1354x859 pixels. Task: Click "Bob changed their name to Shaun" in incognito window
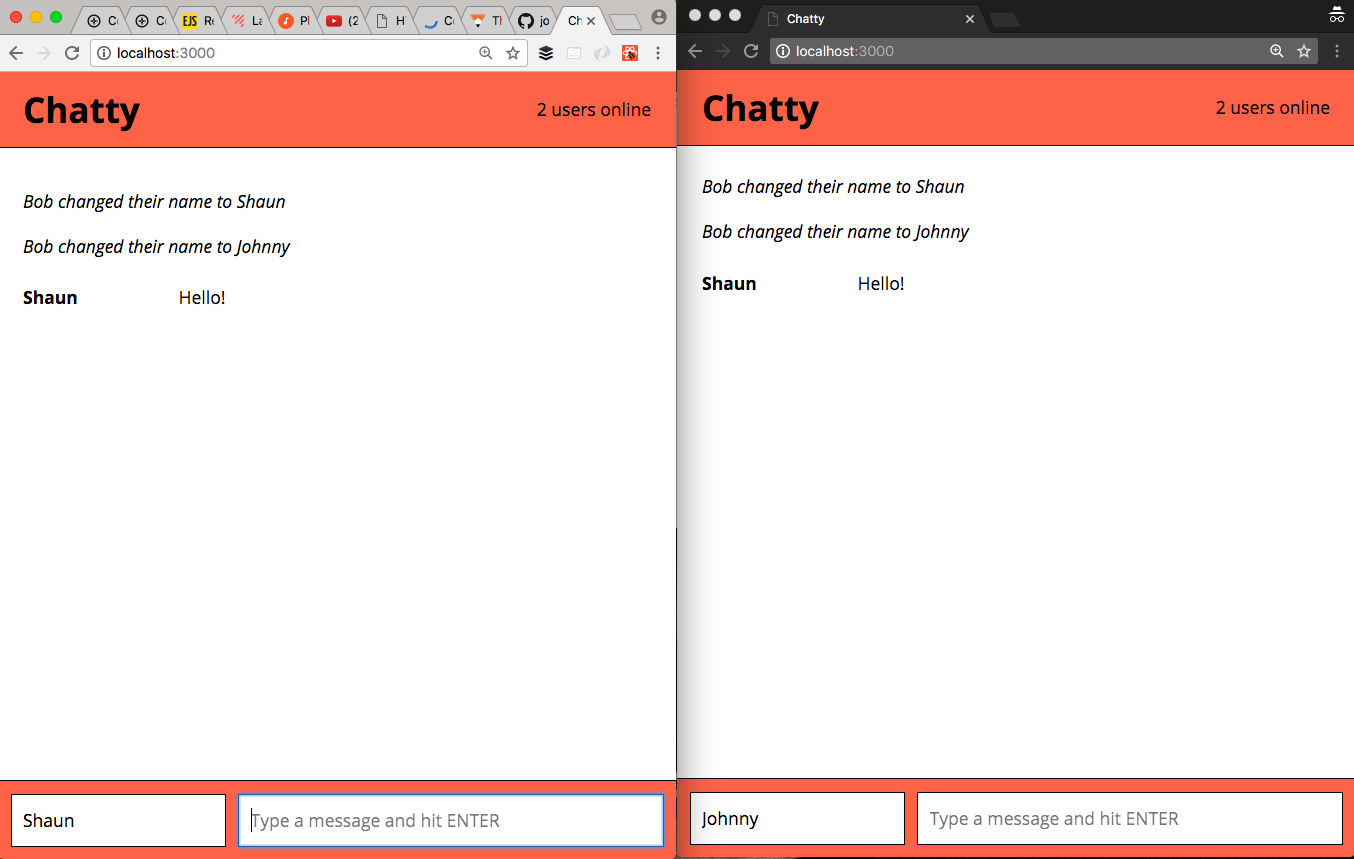coord(833,187)
